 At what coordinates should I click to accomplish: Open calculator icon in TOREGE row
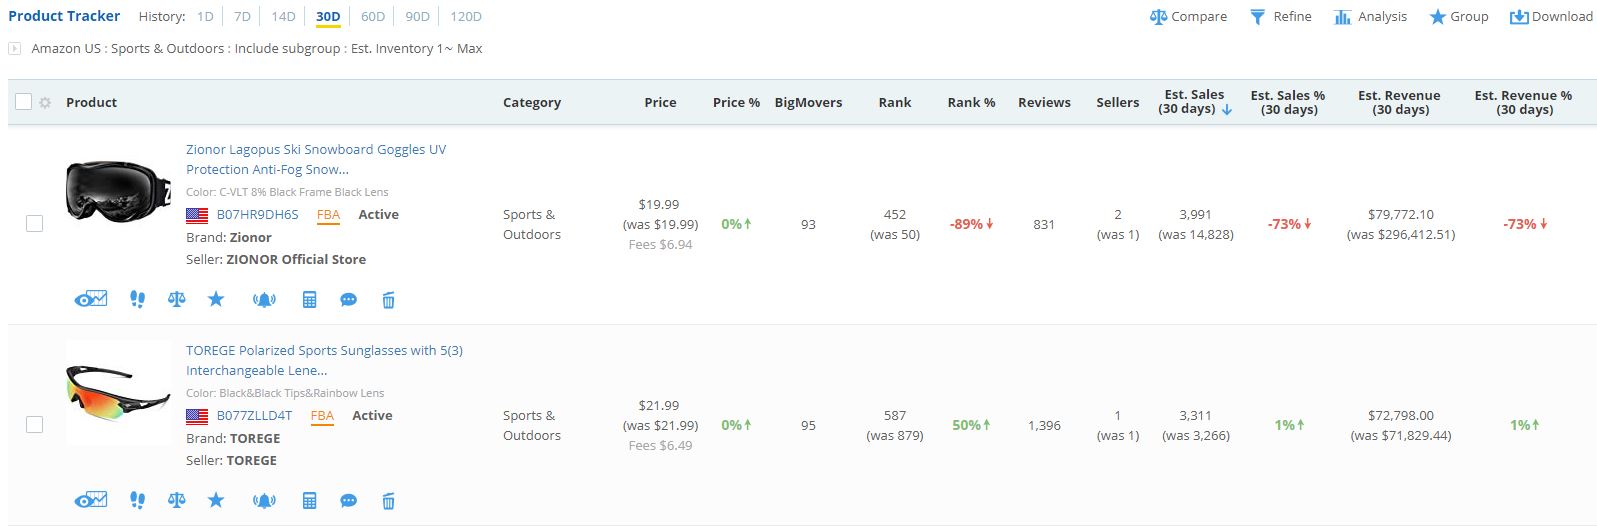[310, 501]
